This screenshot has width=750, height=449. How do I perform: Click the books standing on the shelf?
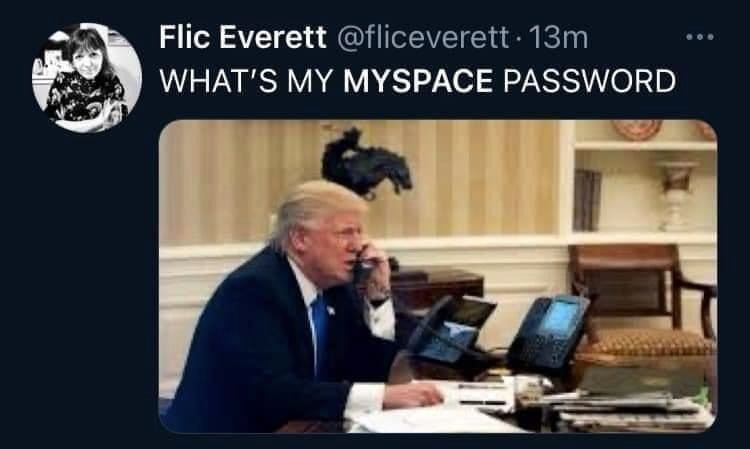pyautogui.click(x=587, y=199)
